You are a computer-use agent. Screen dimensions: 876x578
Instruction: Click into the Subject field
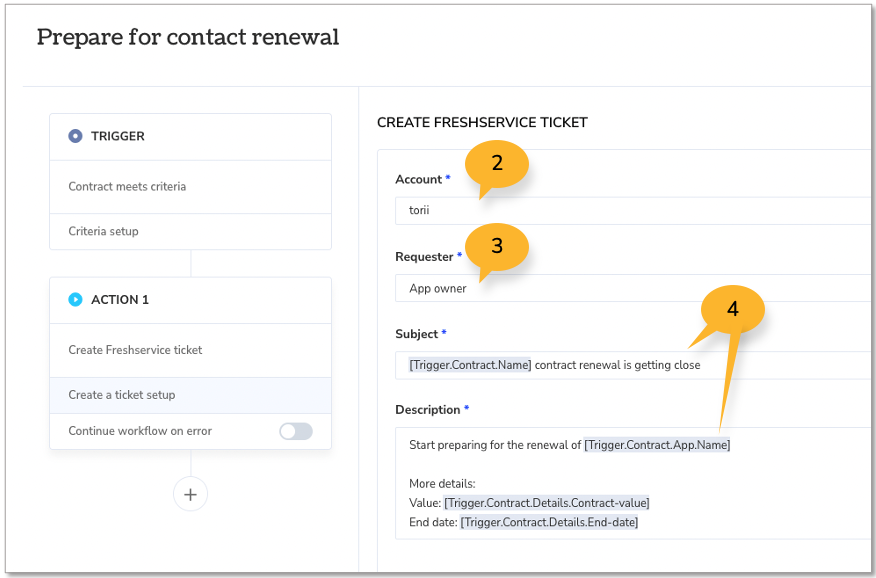(x=635, y=365)
